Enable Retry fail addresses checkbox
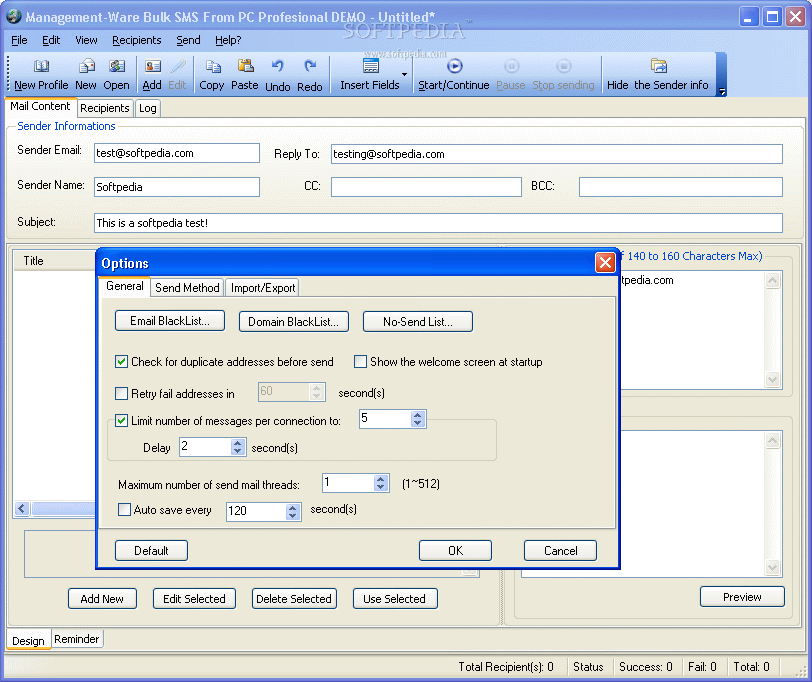Viewport: 812px width, 682px height. click(x=121, y=394)
